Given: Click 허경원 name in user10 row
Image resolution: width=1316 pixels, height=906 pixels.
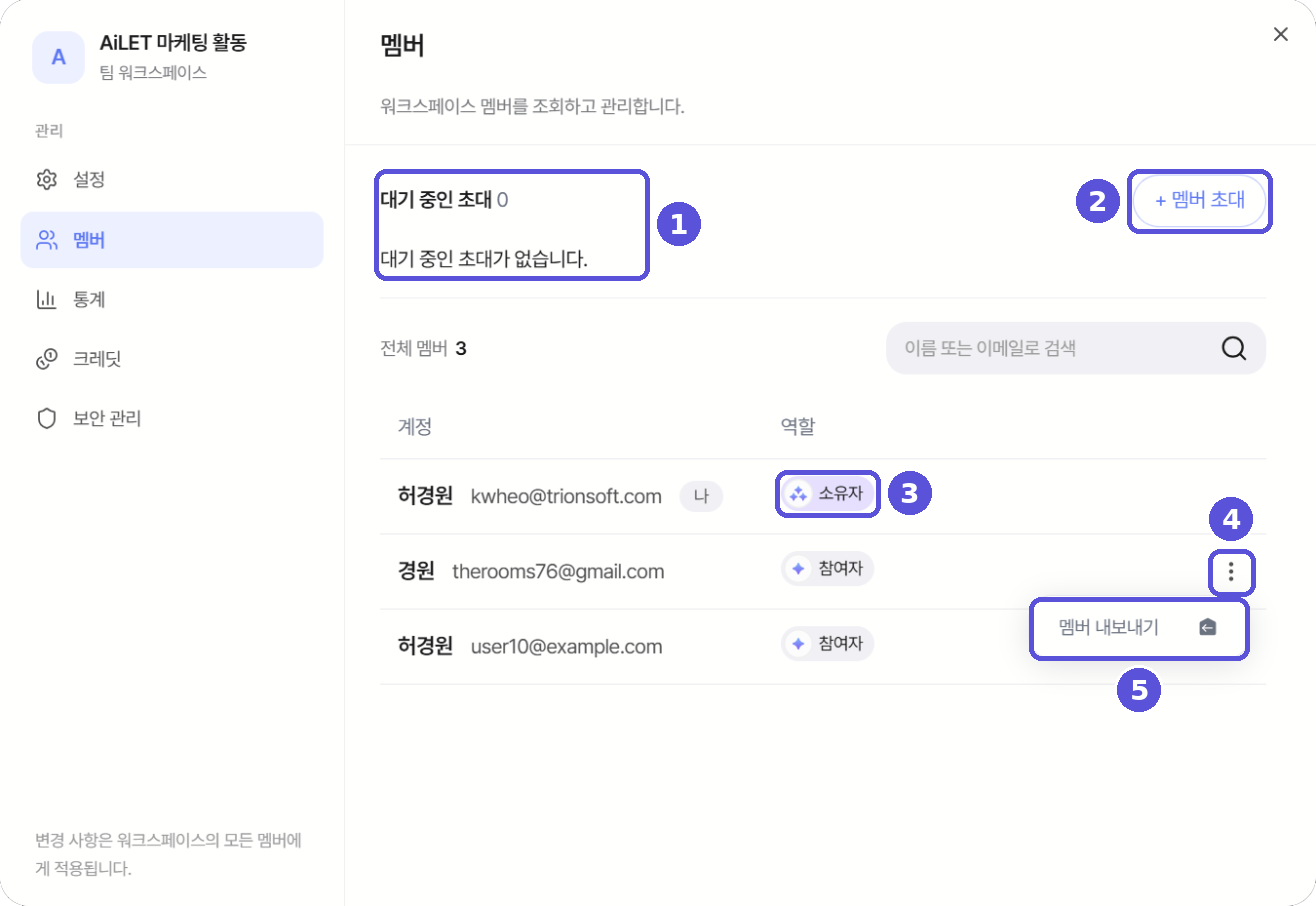Looking at the screenshot, I should coord(426,646).
